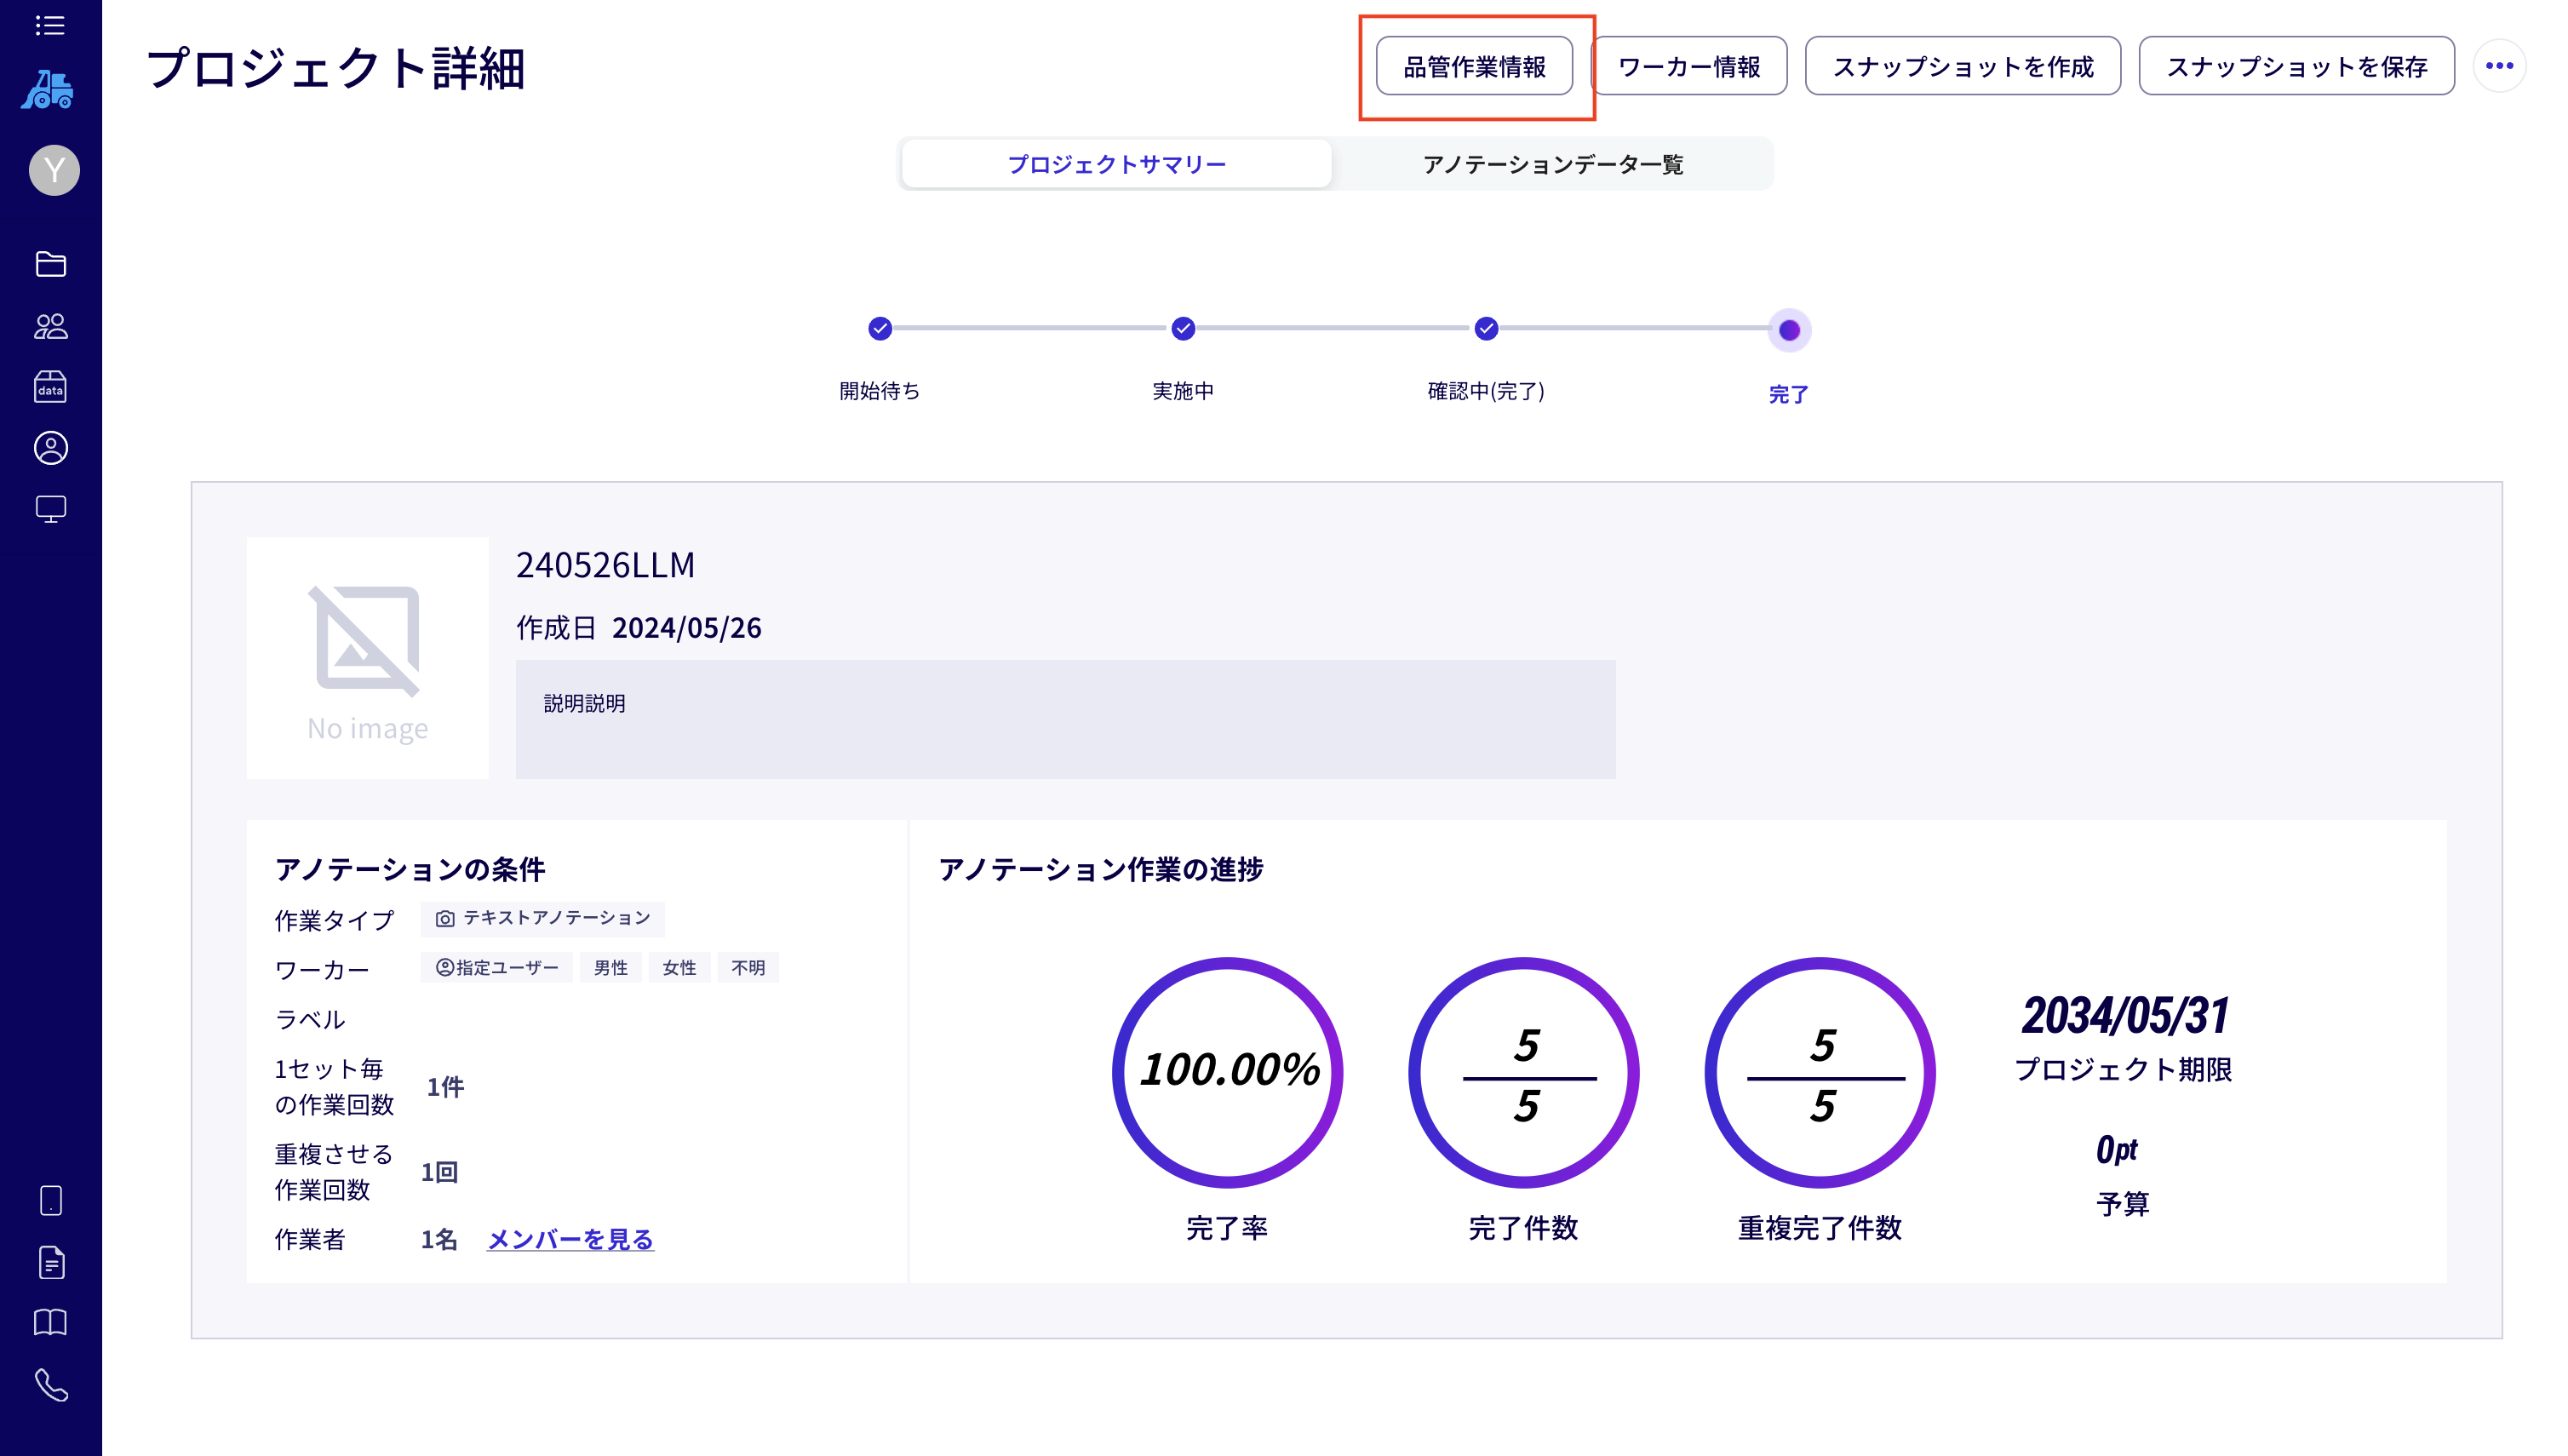Open the user account circle icon
This screenshot has width=2568, height=1456.
(x=50, y=448)
